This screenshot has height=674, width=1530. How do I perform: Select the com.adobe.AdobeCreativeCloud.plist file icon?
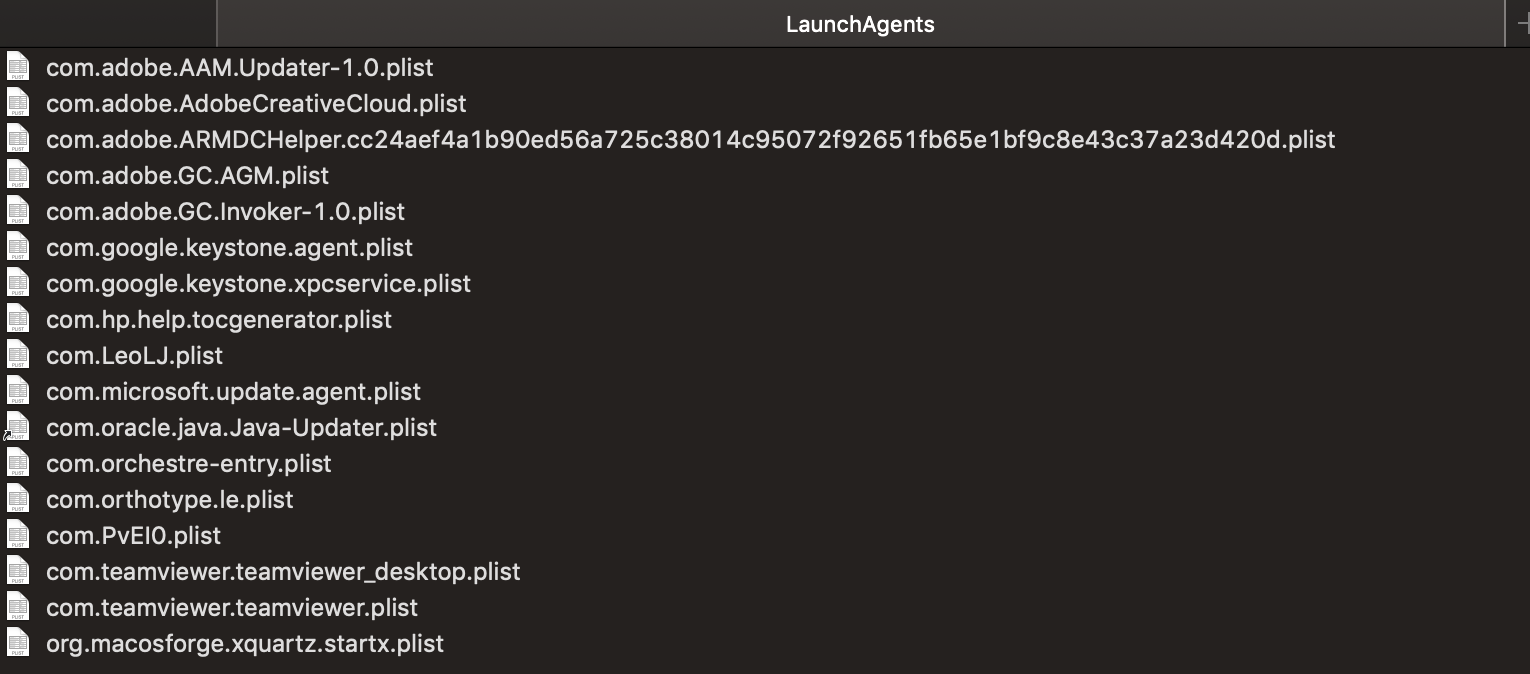(x=18, y=104)
